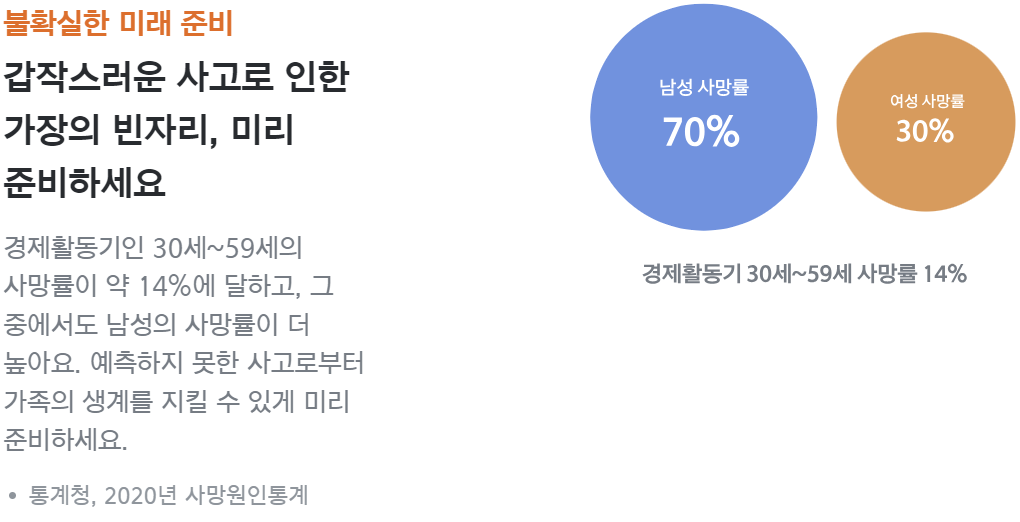Click the 남성 사망률 label
This screenshot has width=1020, height=522.
coord(704,87)
